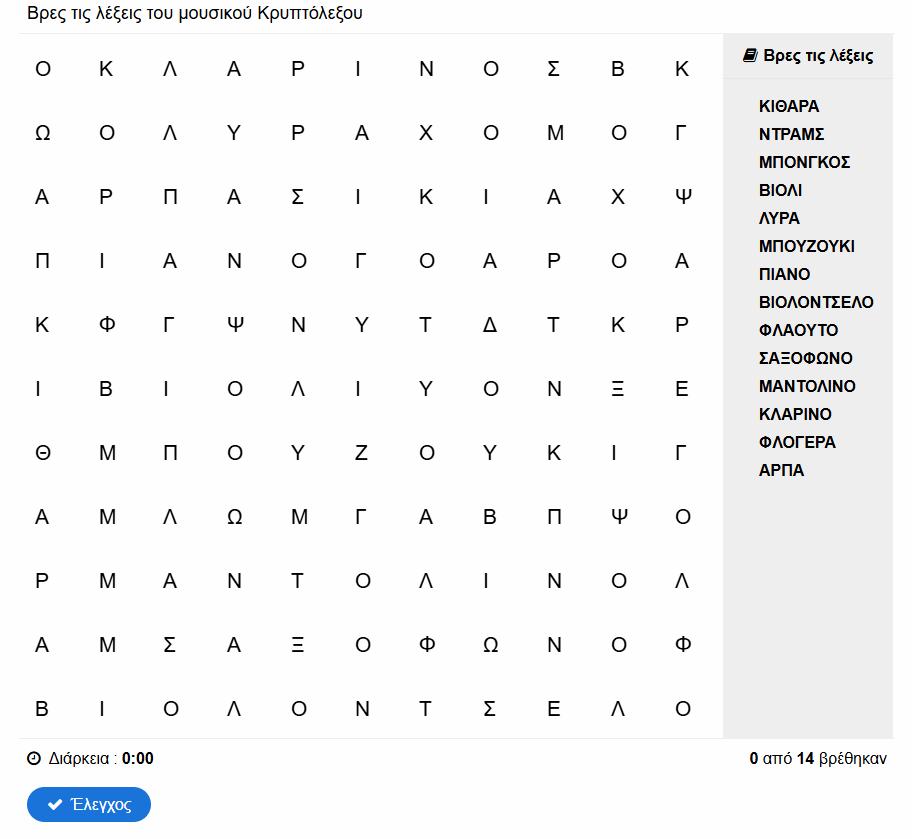Click the letter Δ in the grid
This screenshot has height=839, width=912.
point(490,325)
